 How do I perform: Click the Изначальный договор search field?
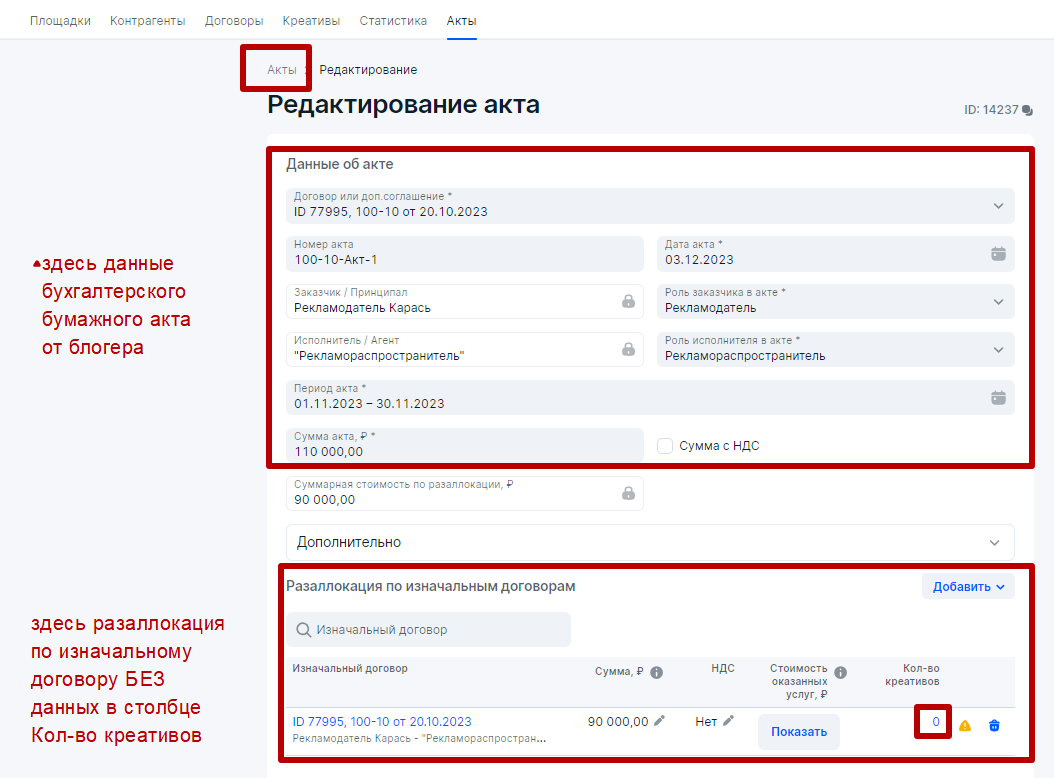(428, 630)
